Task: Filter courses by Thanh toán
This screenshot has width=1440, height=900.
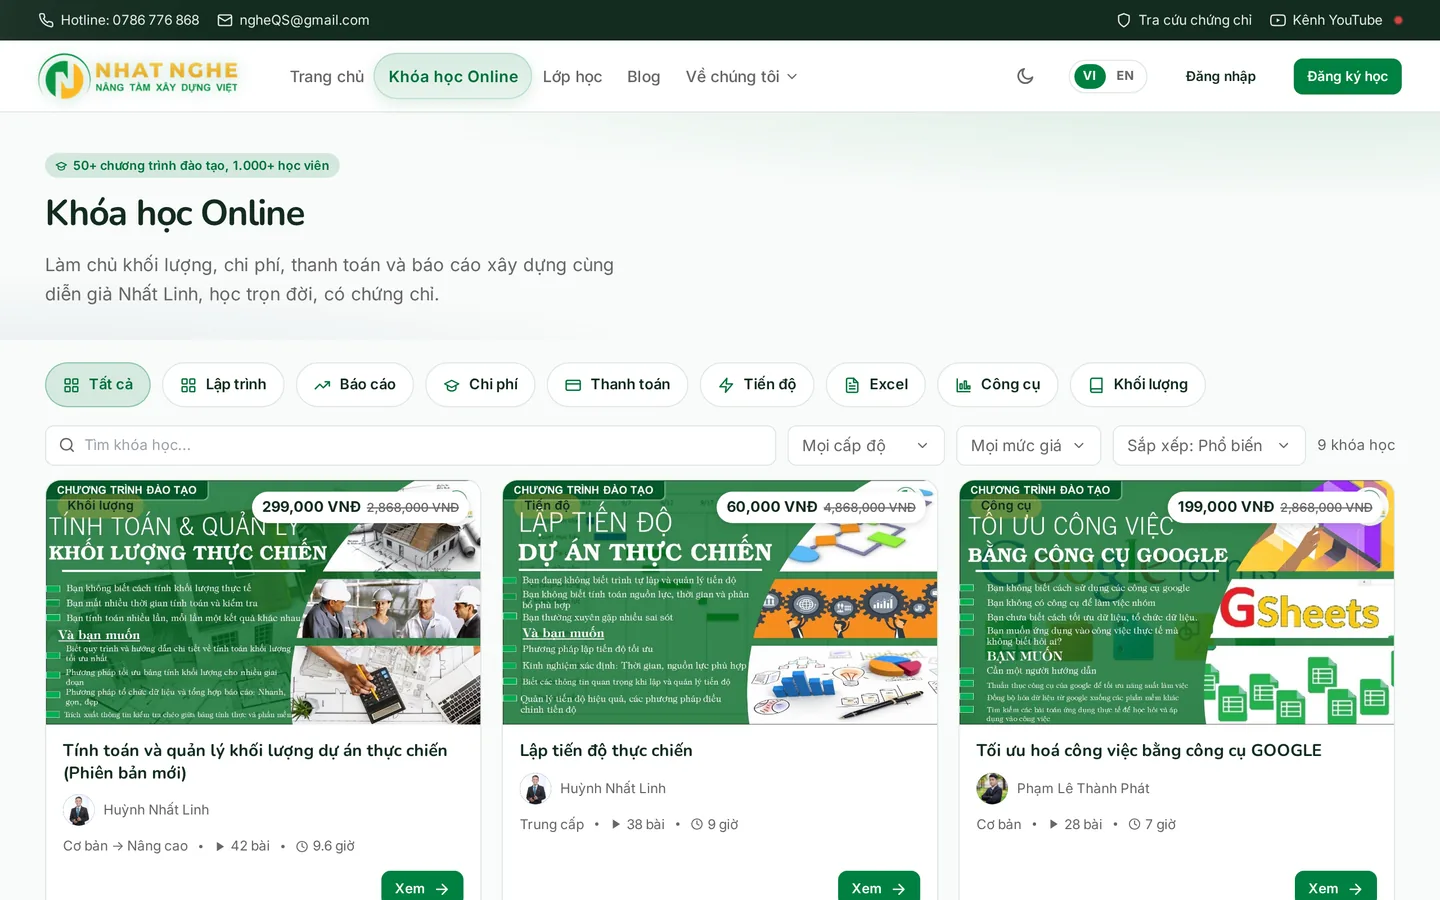Action: 617,385
